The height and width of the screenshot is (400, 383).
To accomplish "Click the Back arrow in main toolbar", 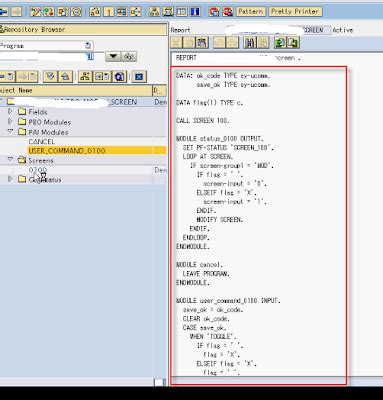I will 4,12.
